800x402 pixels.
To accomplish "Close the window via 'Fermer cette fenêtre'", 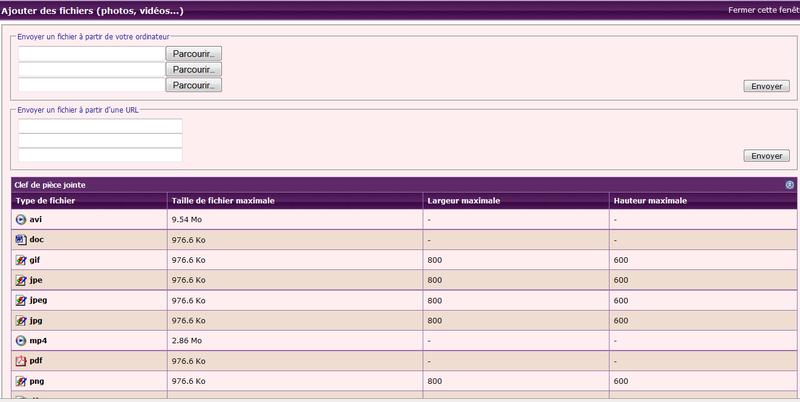I will tap(762, 11).
